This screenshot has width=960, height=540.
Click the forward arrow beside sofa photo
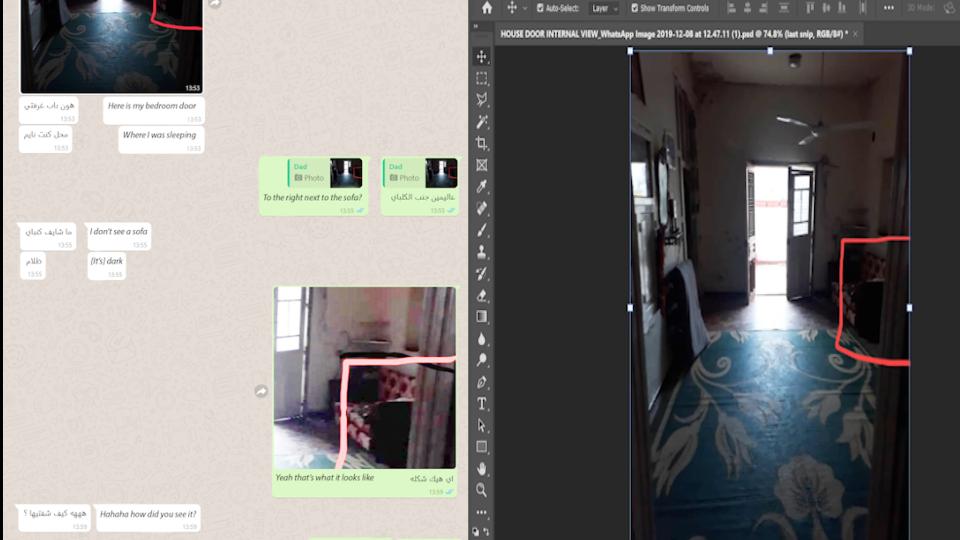tap(261, 390)
